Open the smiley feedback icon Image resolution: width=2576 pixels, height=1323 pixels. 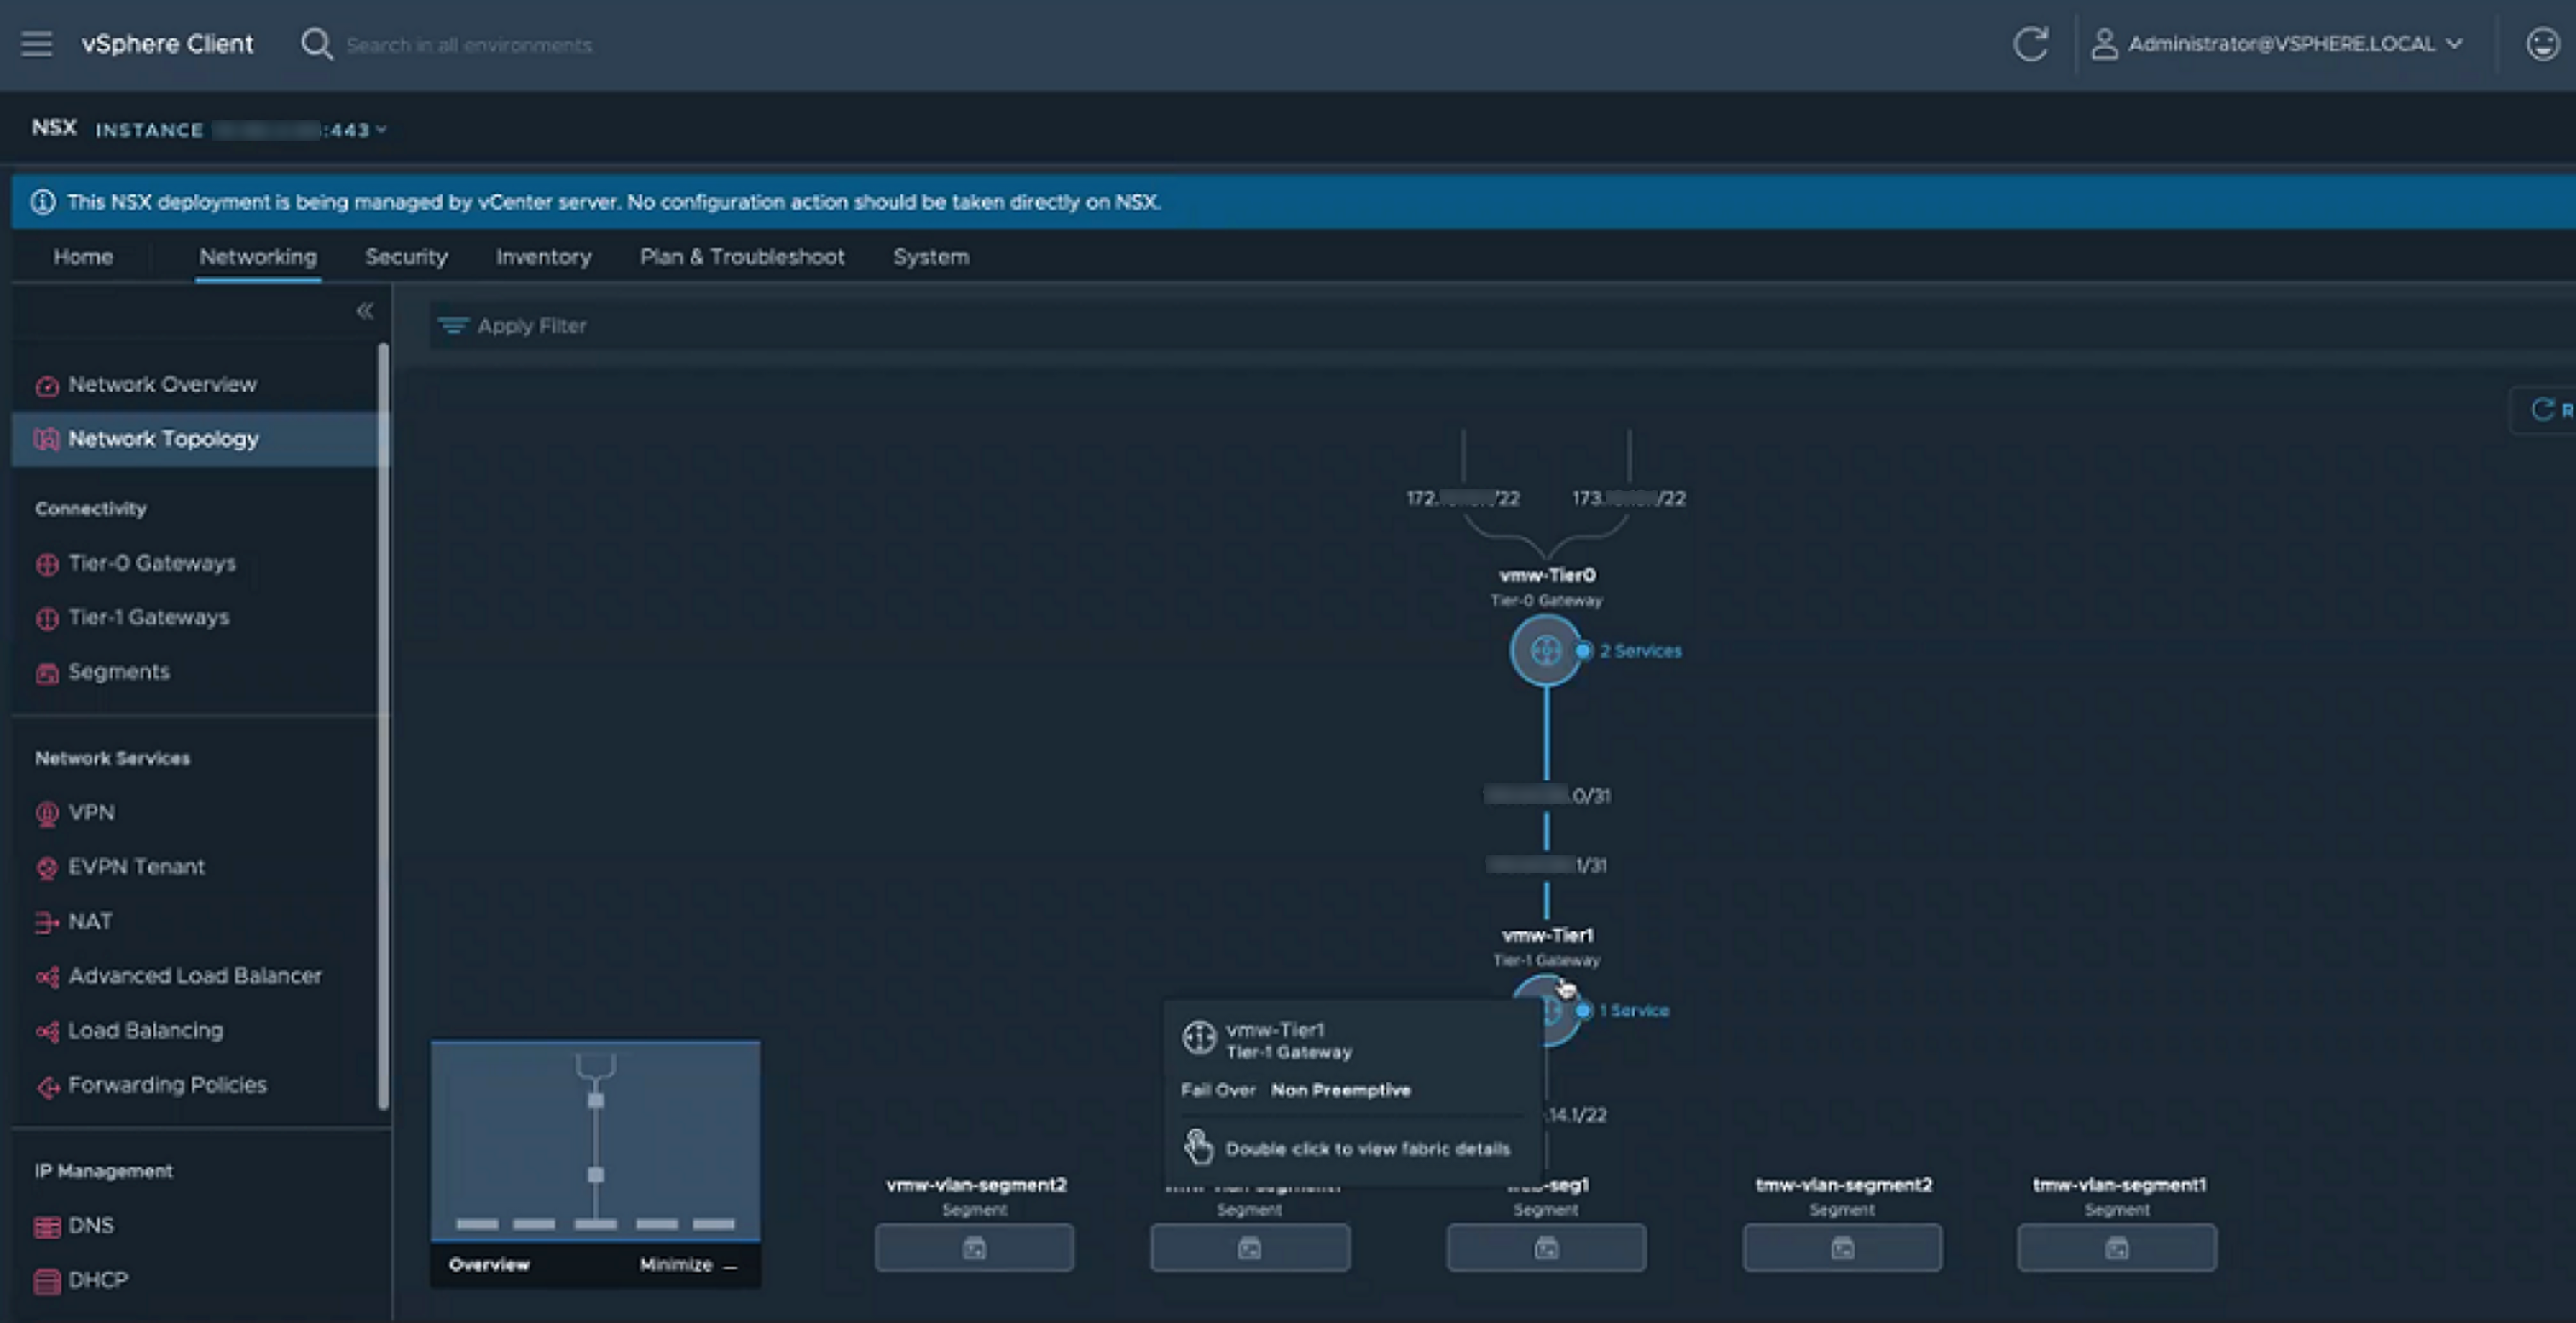[2542, 44]
